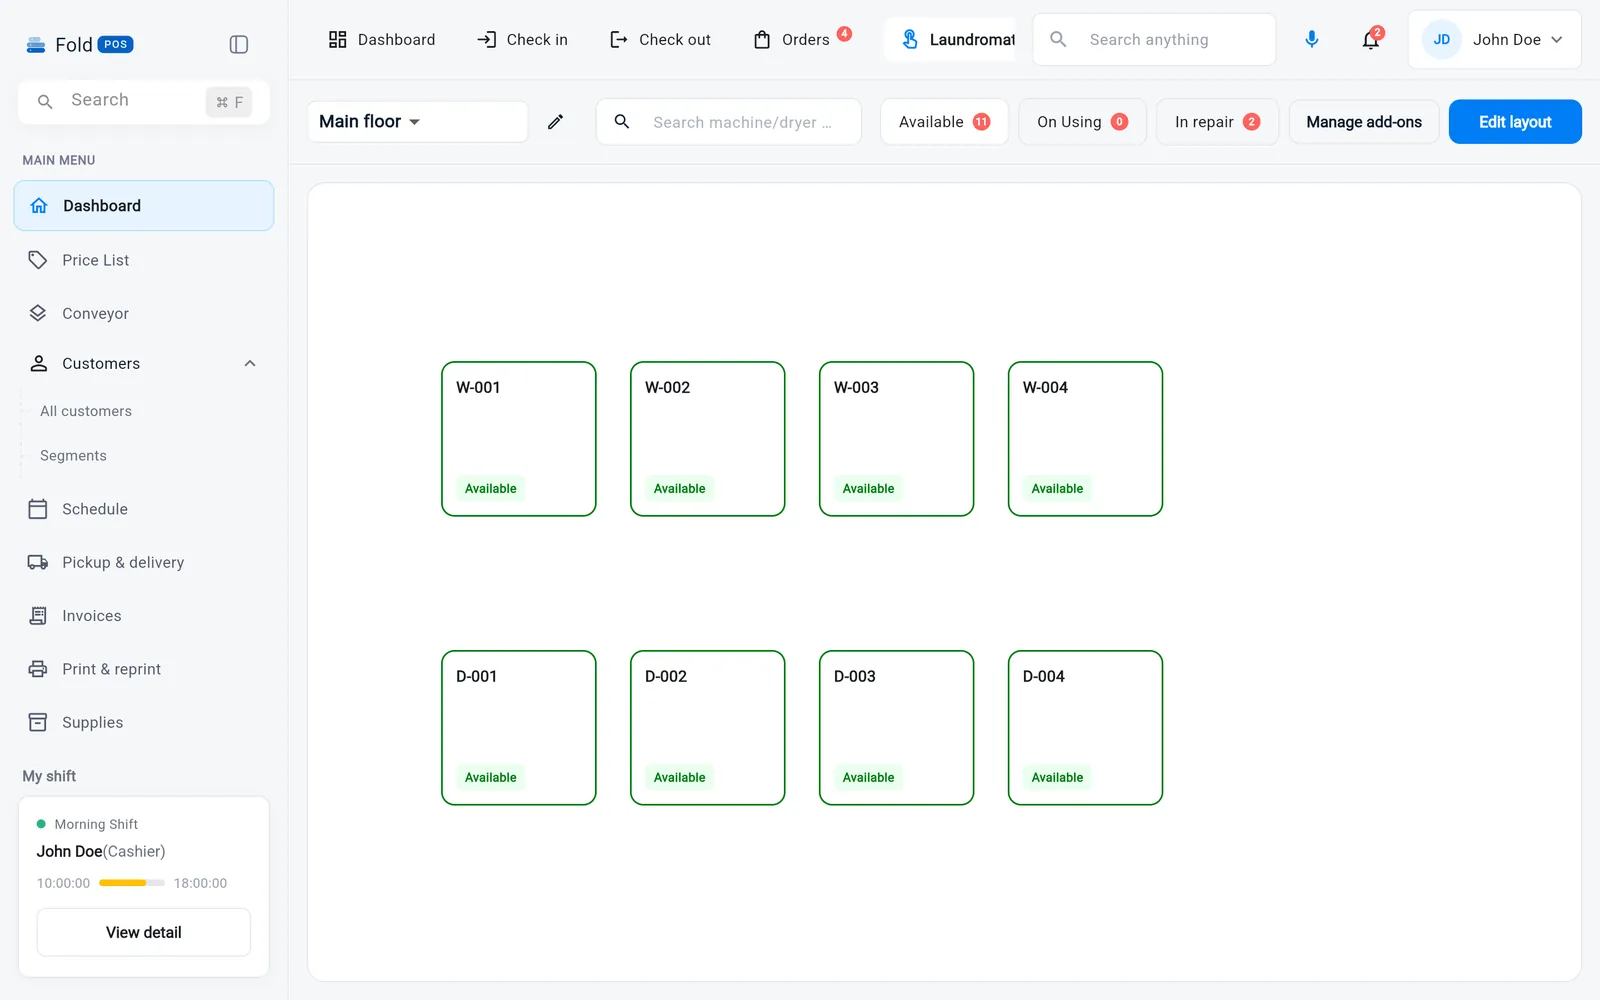Click the Manage add-ons button

click(1364, 122)
